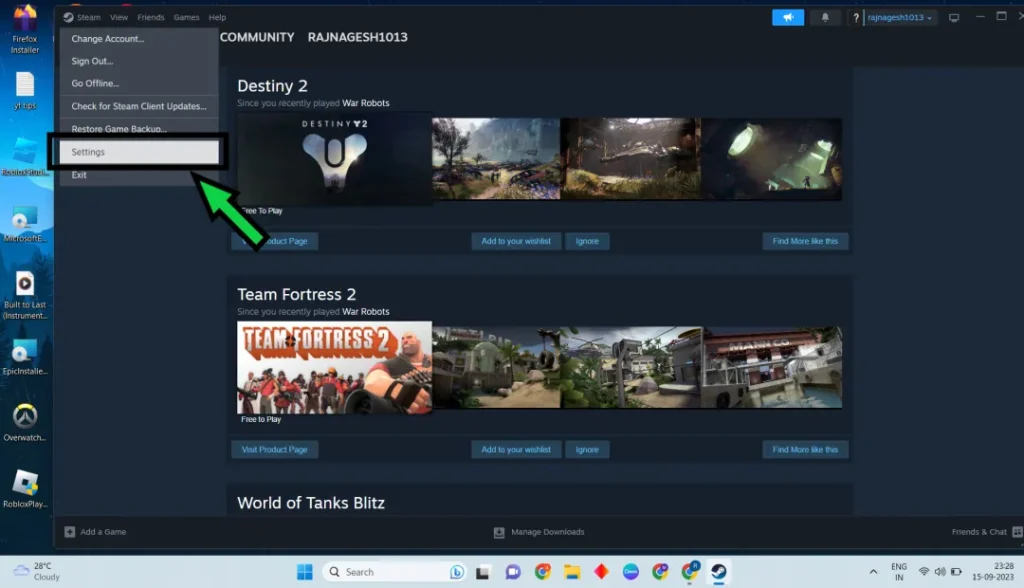Image resolution: width=1024 pixels, height=588 pixels.
Task: Open the notifications bell
Action: coord(825,17)
